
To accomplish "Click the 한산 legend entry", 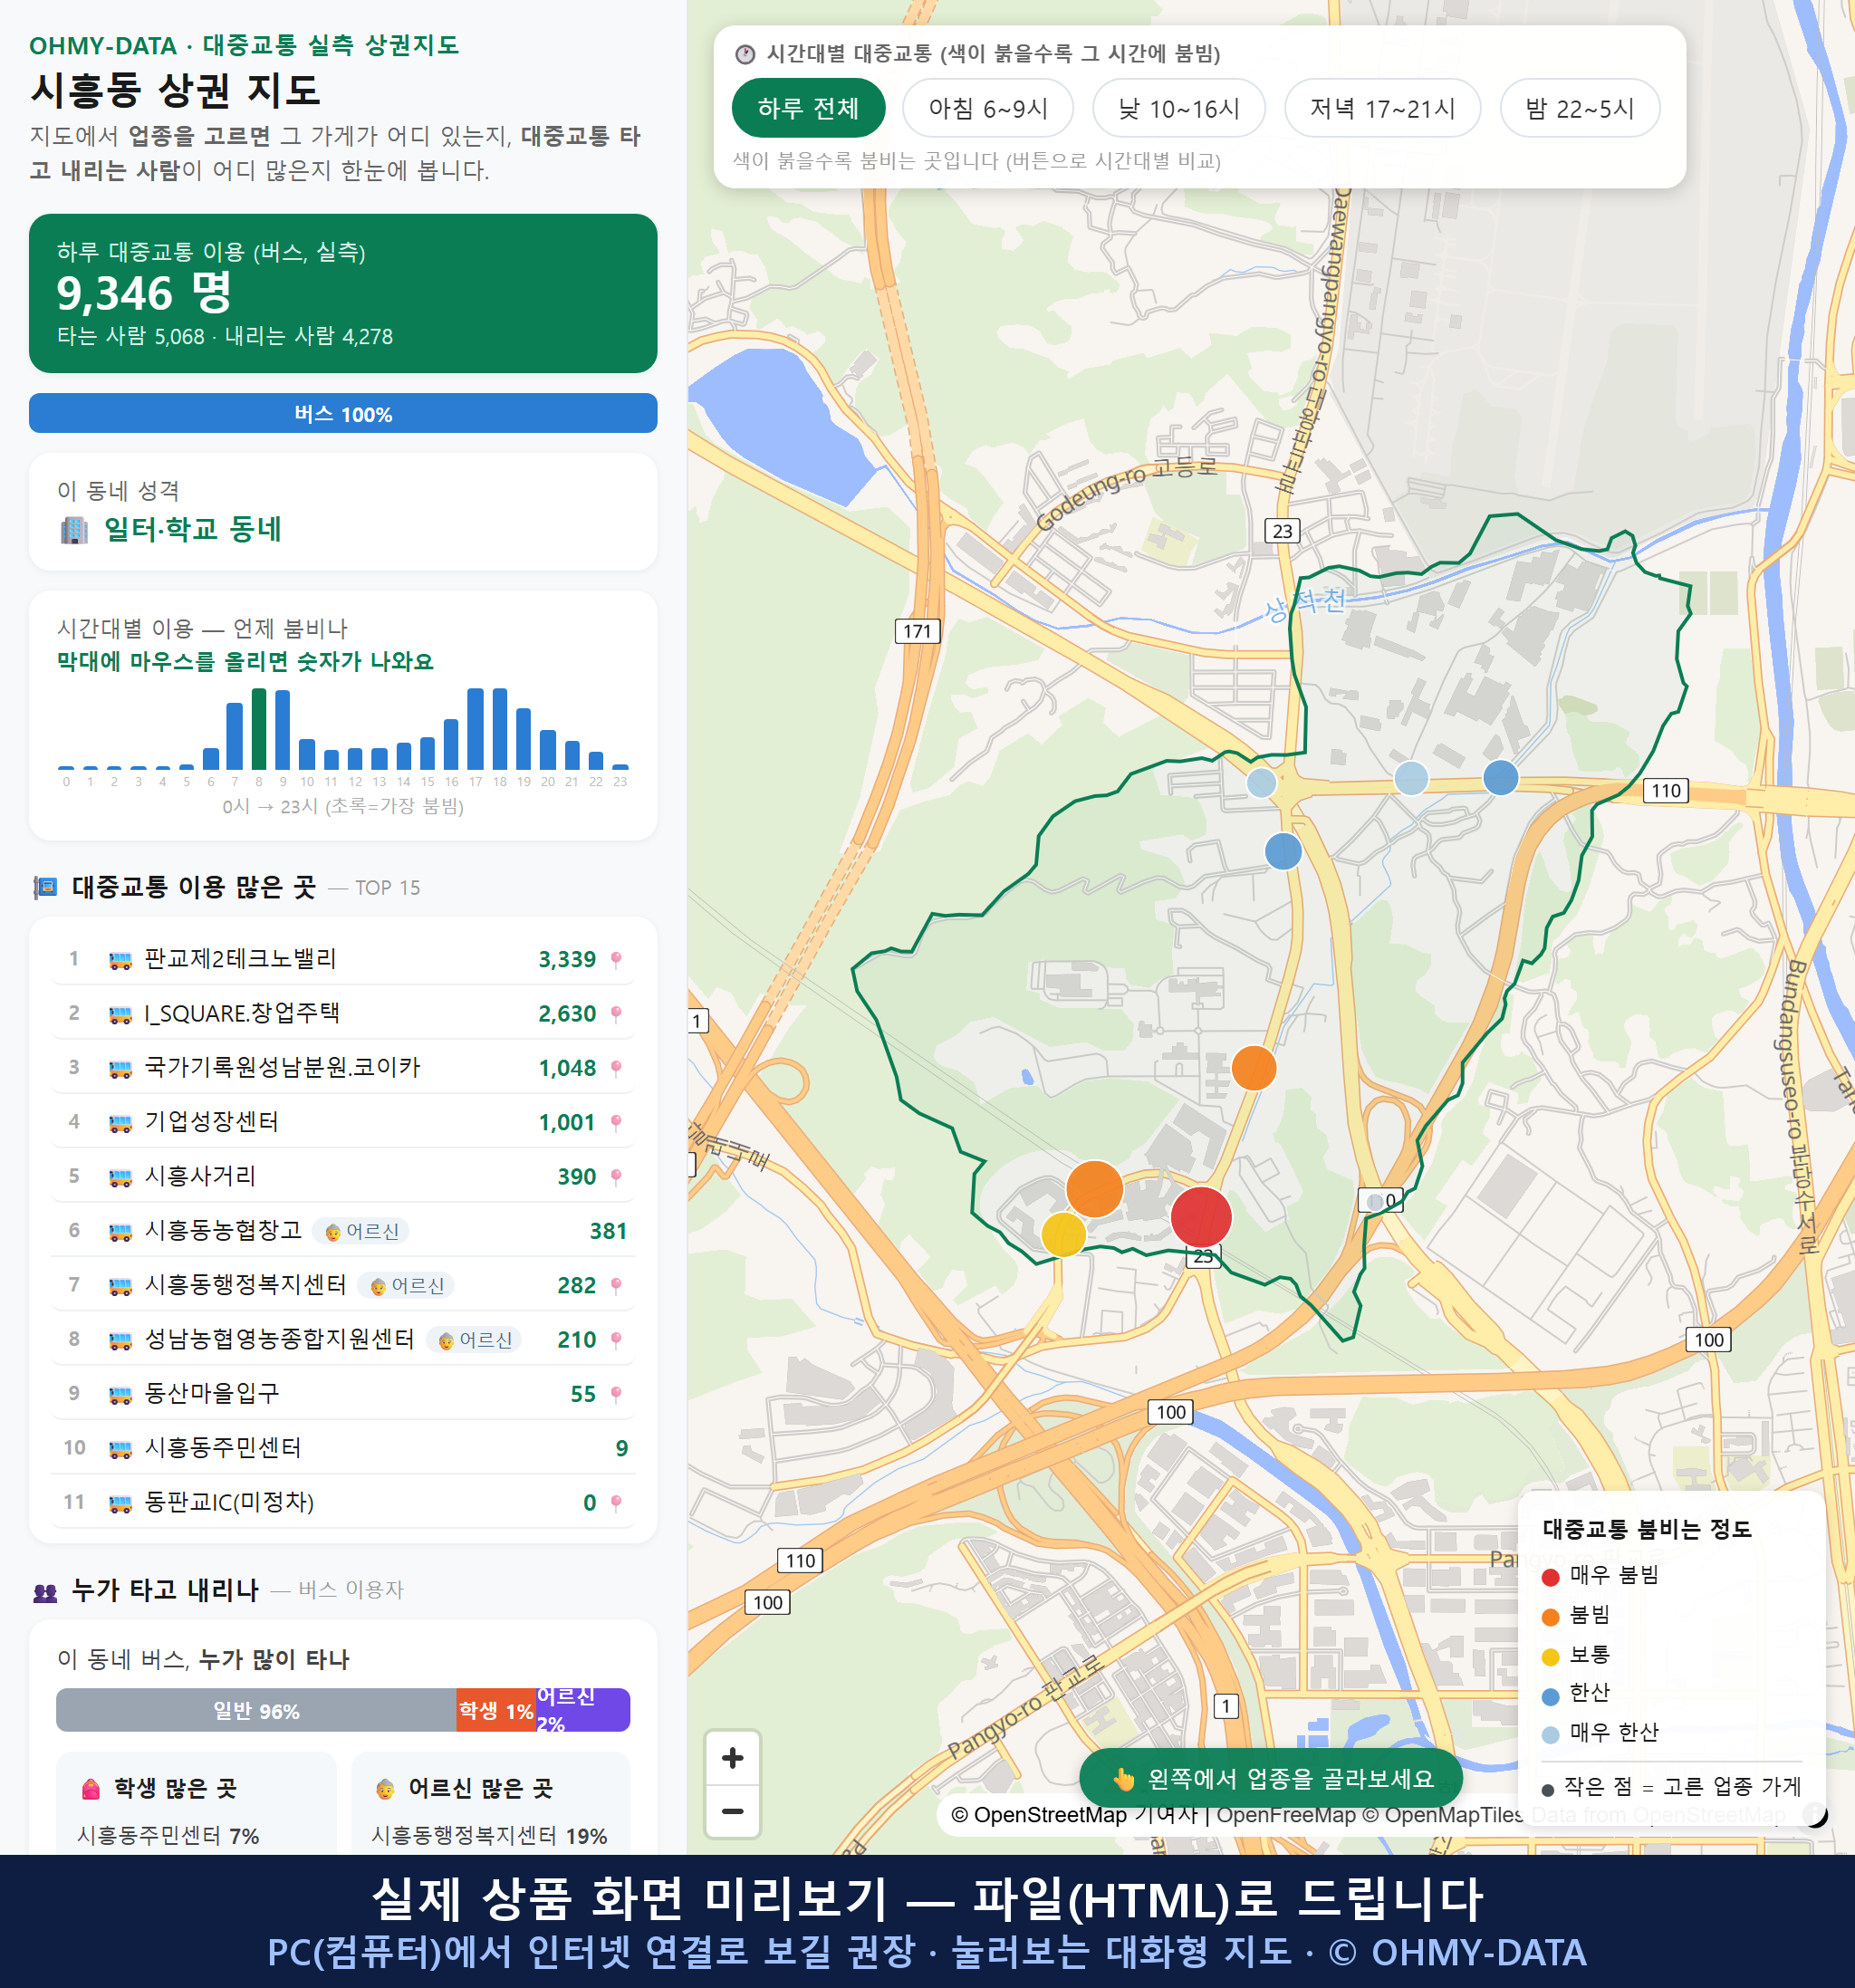I will tap(1576, 1693).
